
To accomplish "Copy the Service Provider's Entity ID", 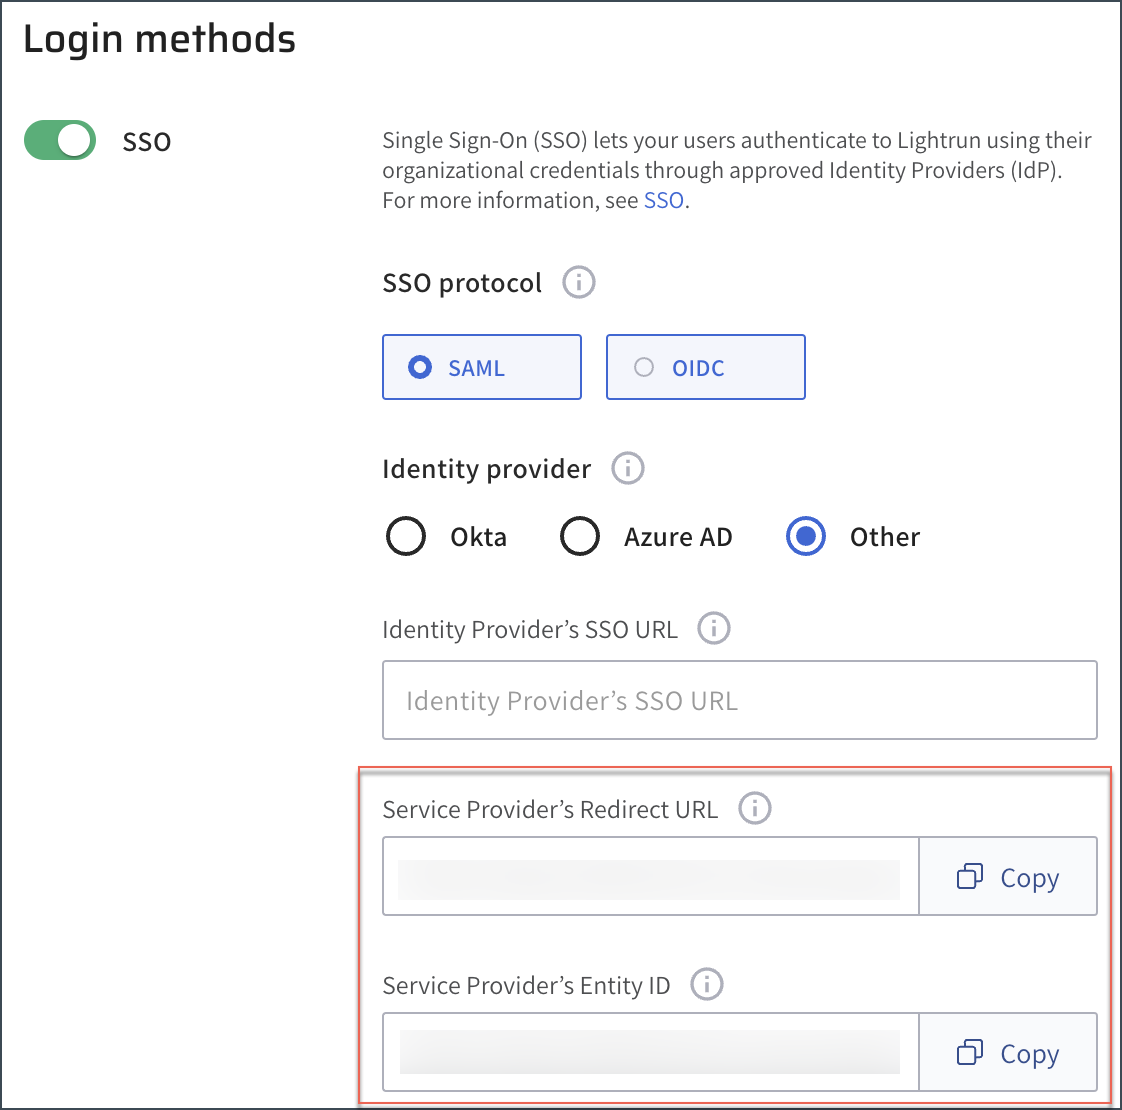I will (1007, 1053).
